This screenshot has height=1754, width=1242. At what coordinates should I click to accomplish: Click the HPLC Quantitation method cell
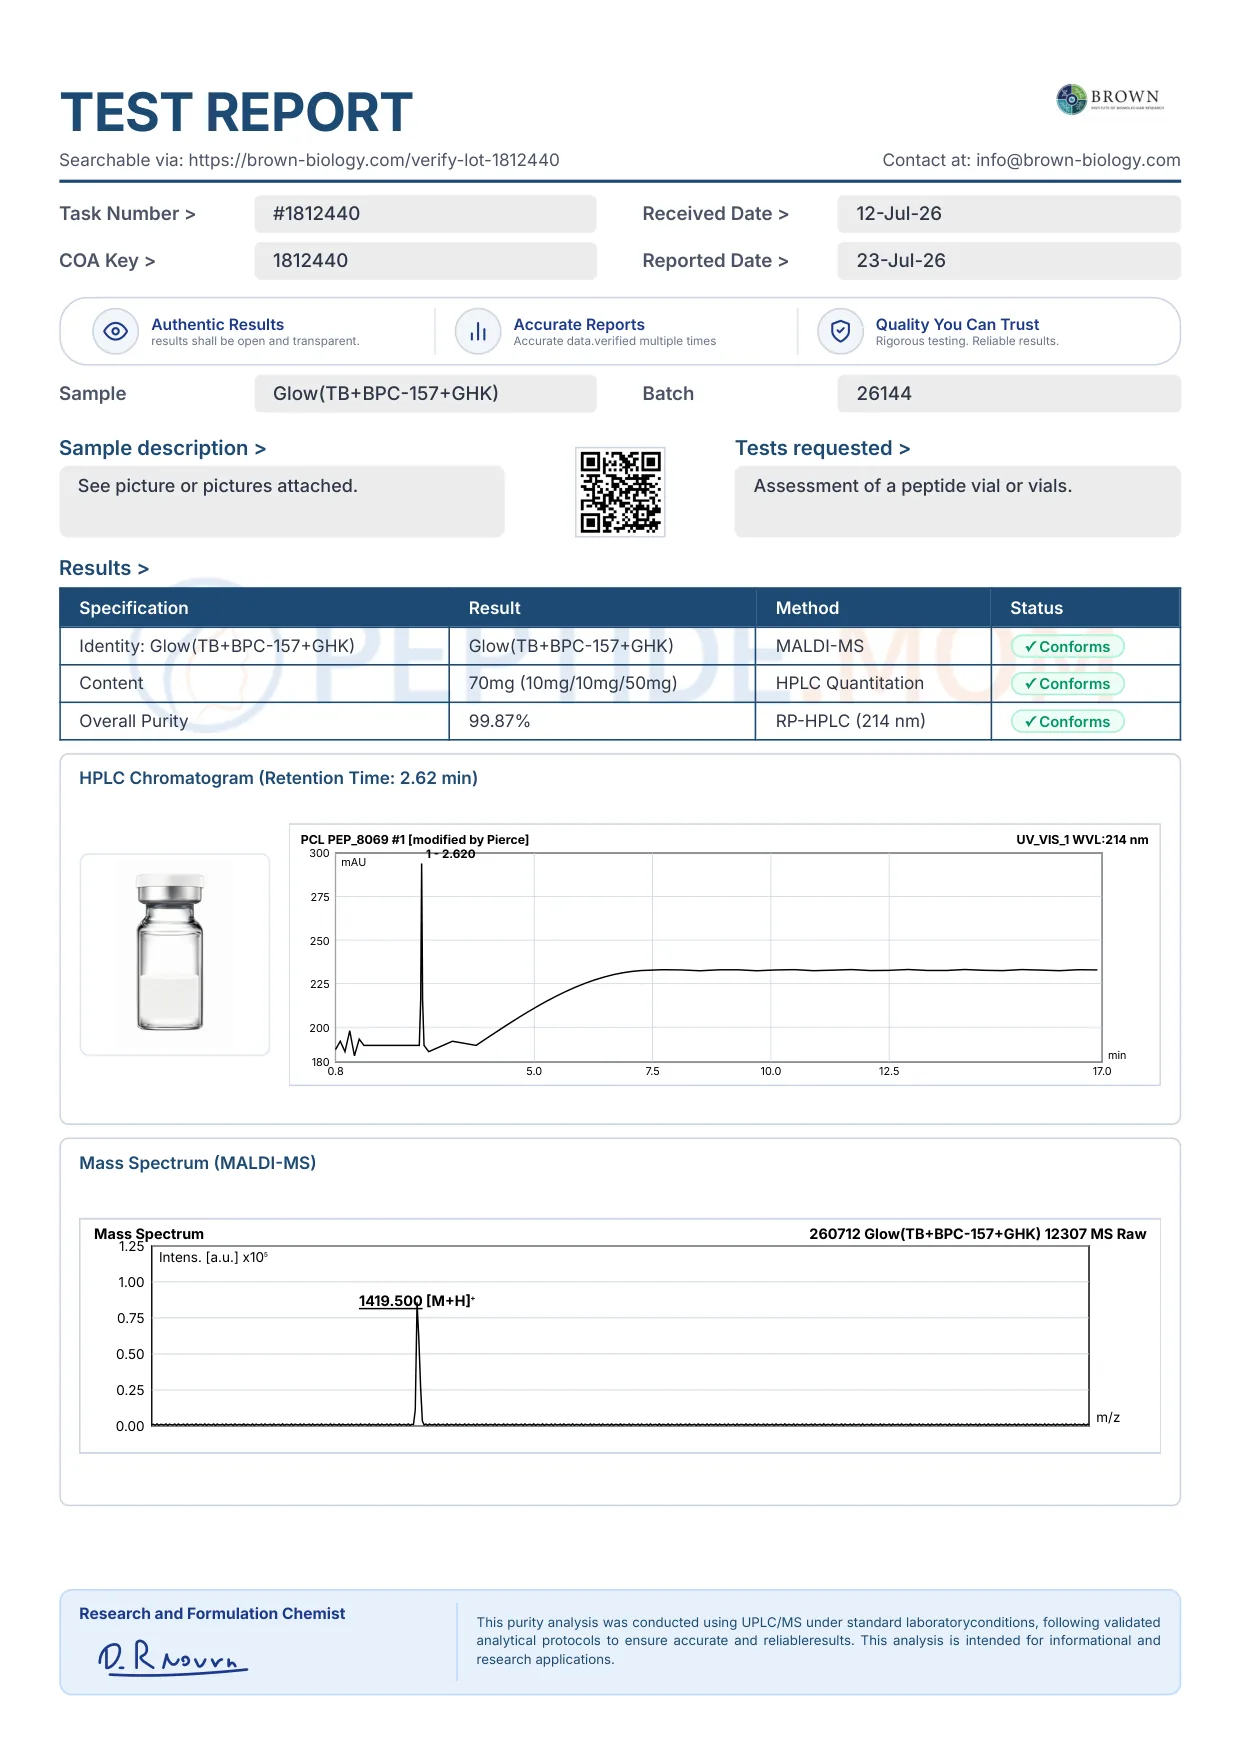(x=873, y=683)
